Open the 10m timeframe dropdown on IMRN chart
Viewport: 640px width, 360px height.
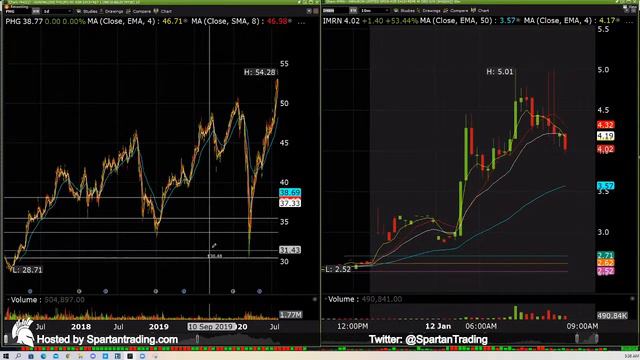(x=375, y=11)
